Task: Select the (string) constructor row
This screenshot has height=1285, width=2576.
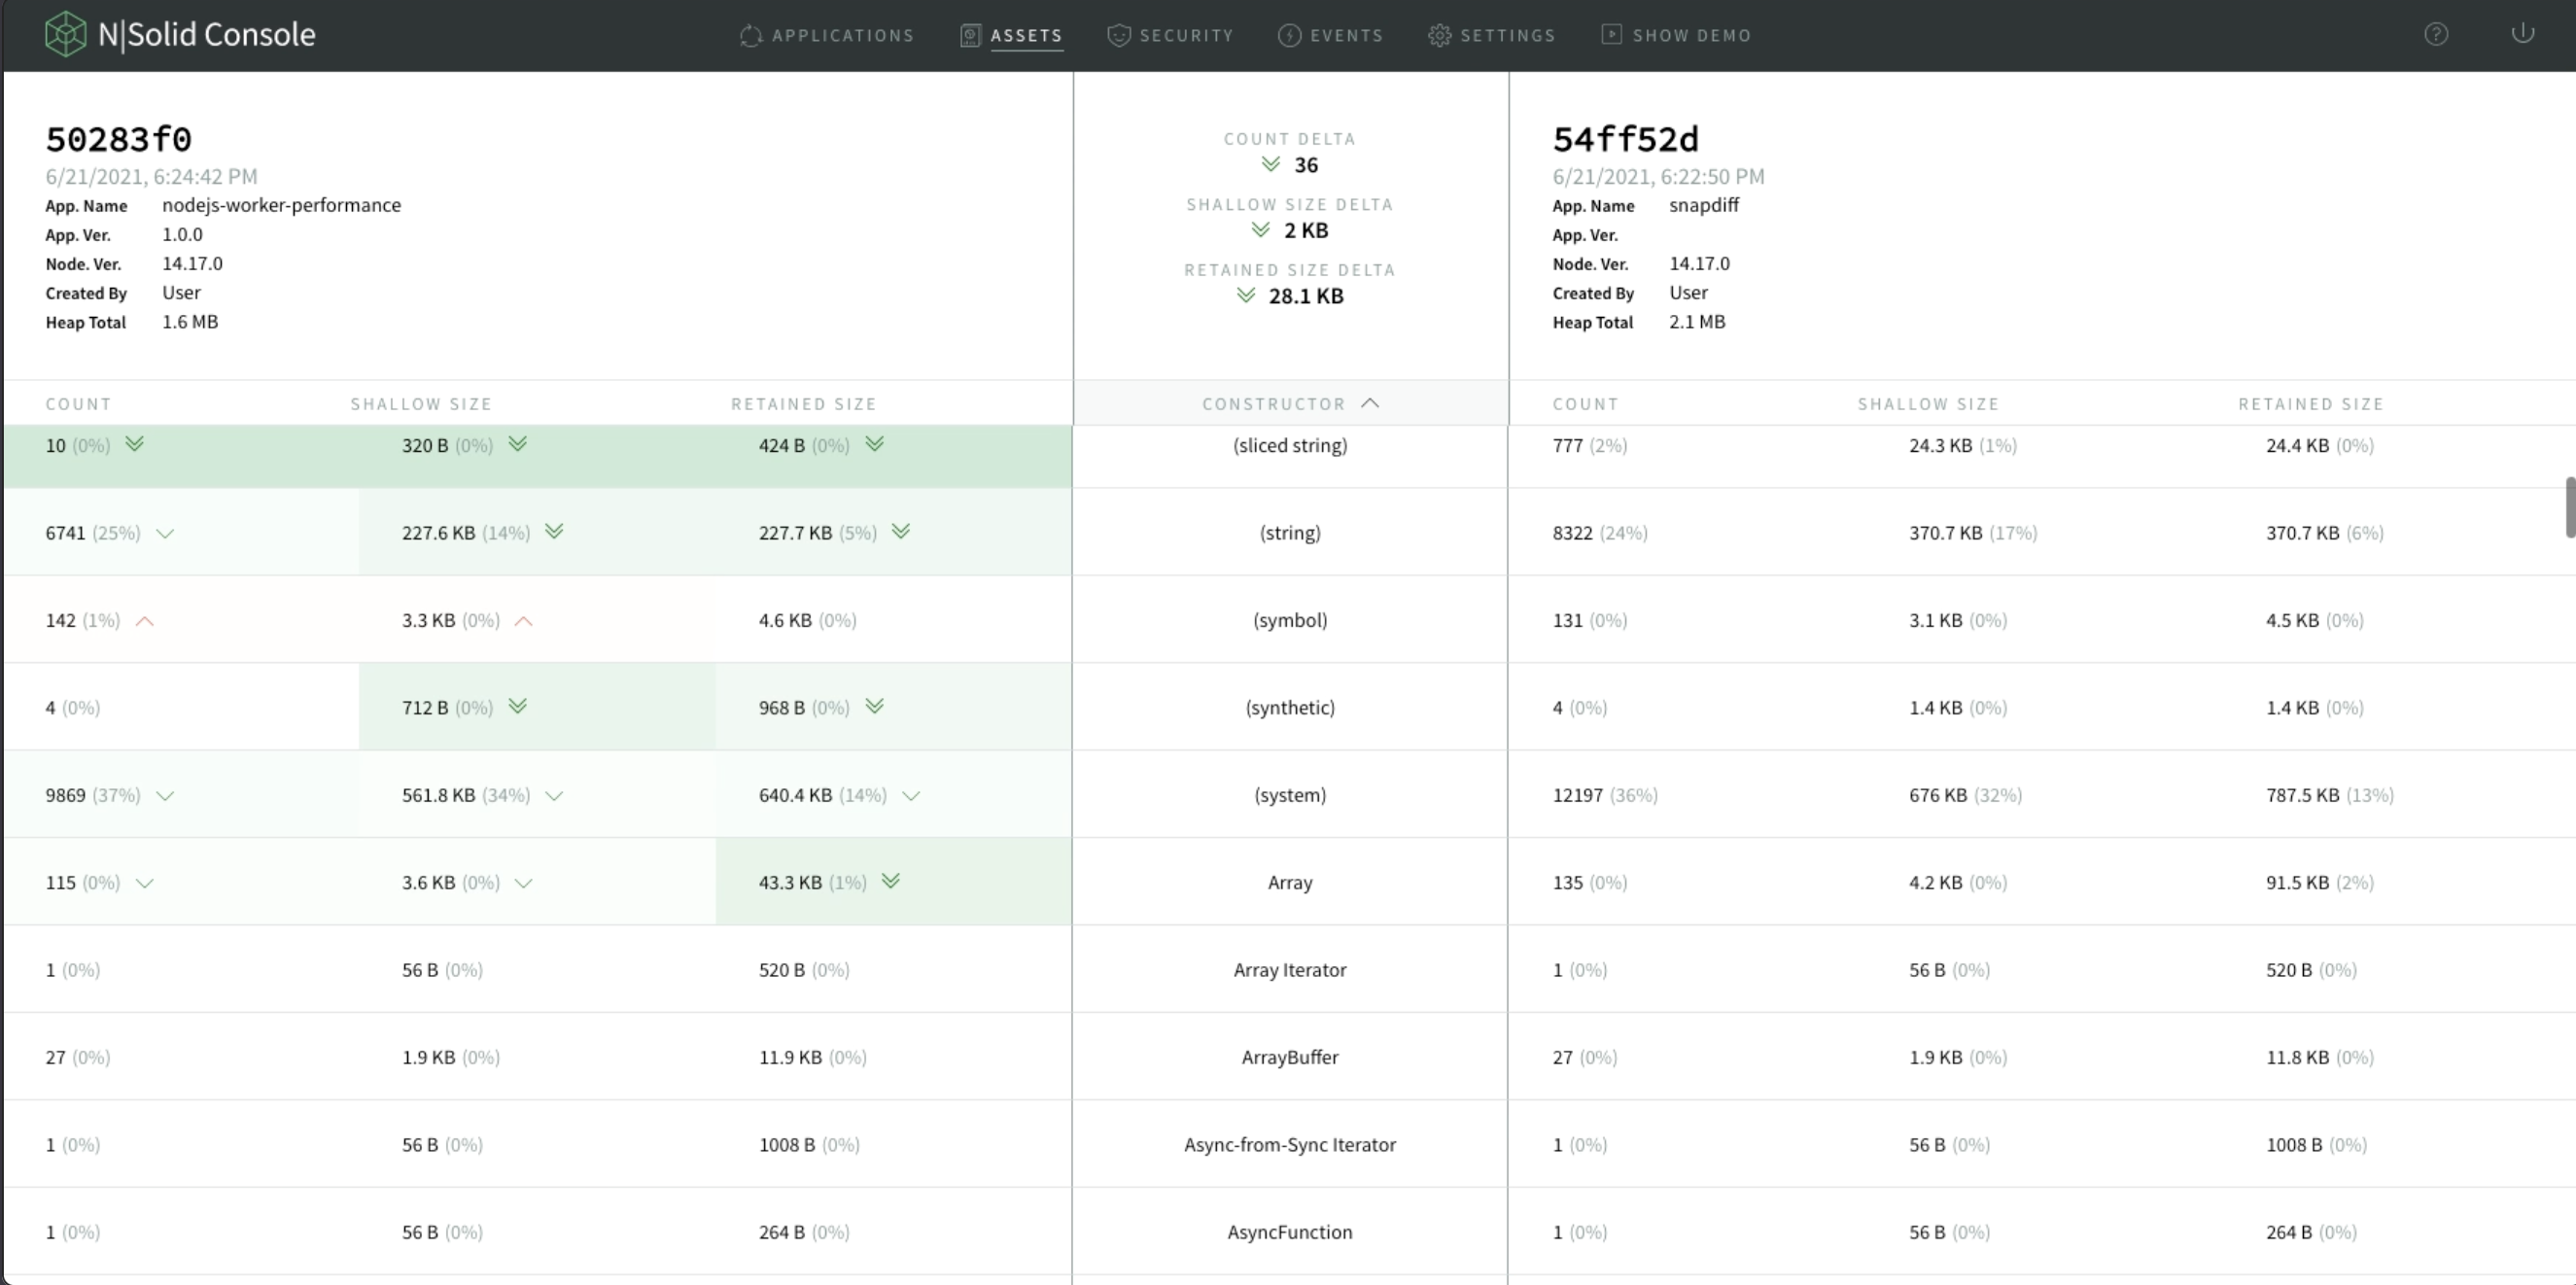Action: (x=1289, y=533)
